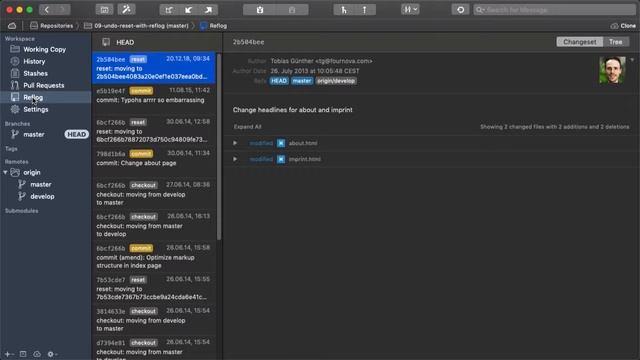Click the Reflog breadcrumb item

pyautogui.click(x=213, y=26)
